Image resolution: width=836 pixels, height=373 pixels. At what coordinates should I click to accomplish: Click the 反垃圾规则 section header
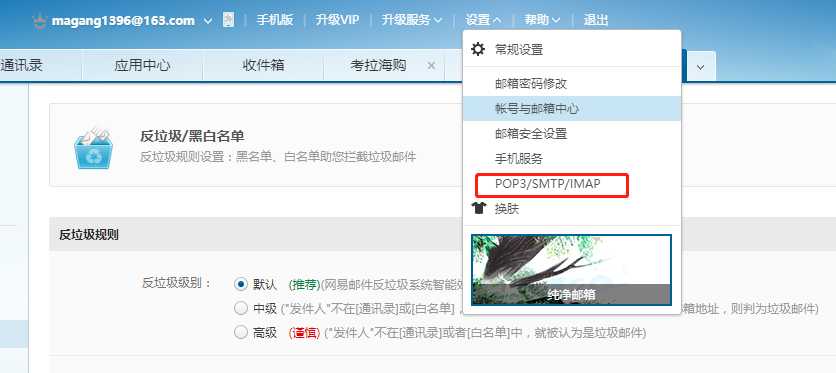(89, 234)
